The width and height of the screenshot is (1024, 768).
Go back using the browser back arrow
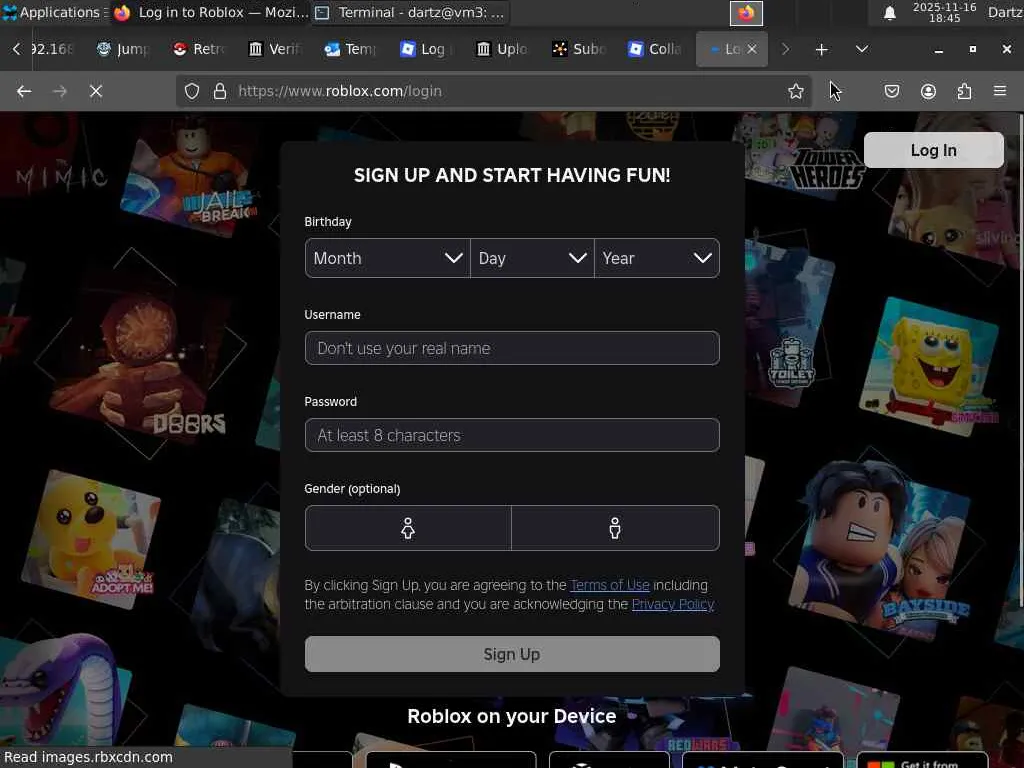coord(24,91)
